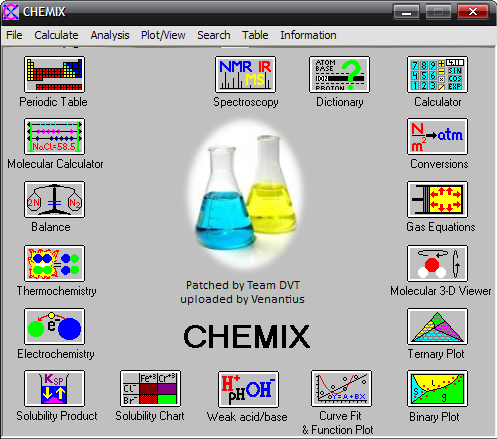
Task: Launch the Weak acid/base pH icon
Action: (x=248, y=389)
